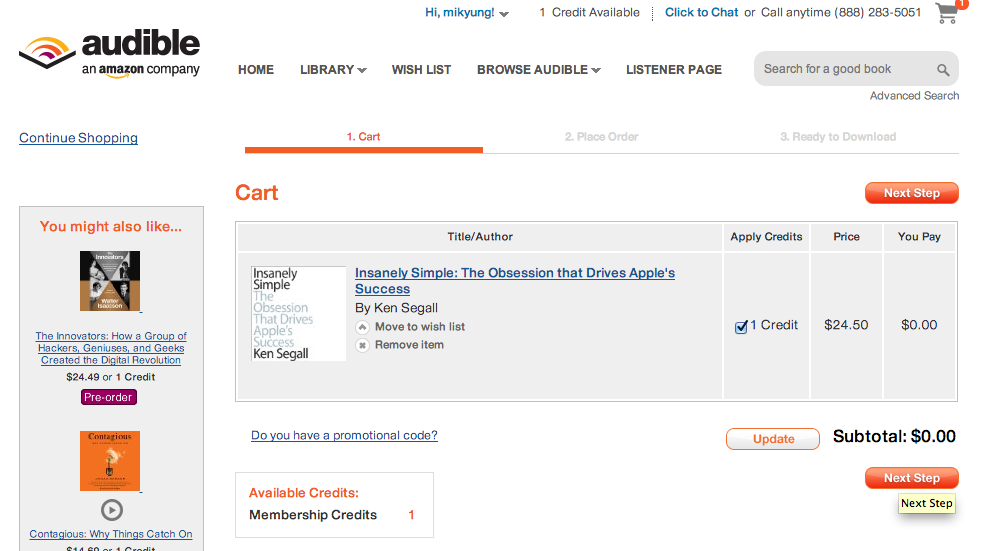Click the shopping cart icon
Viewport: 991px width, 551px height.
pos(947,13)
